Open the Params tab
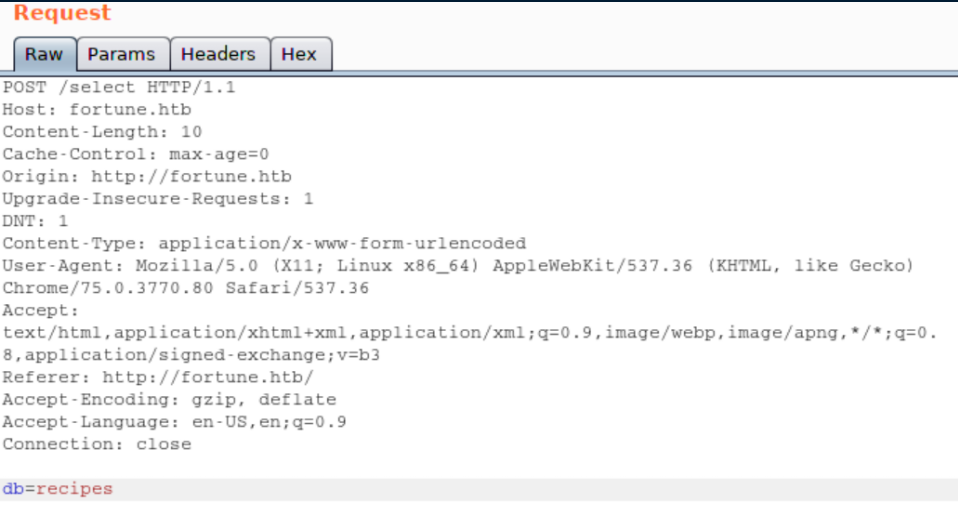 pyautogui.click(x=121, y=54)
